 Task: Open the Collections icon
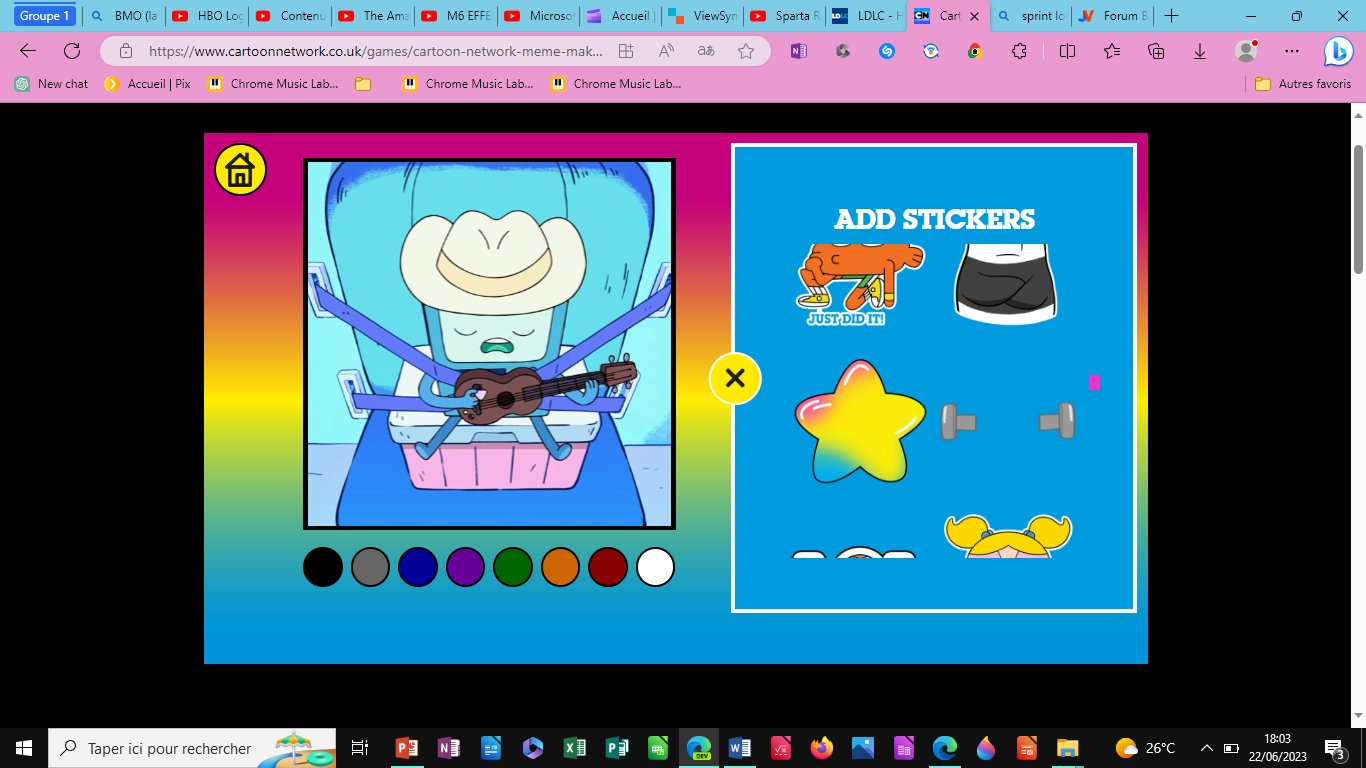(1156, 51)
